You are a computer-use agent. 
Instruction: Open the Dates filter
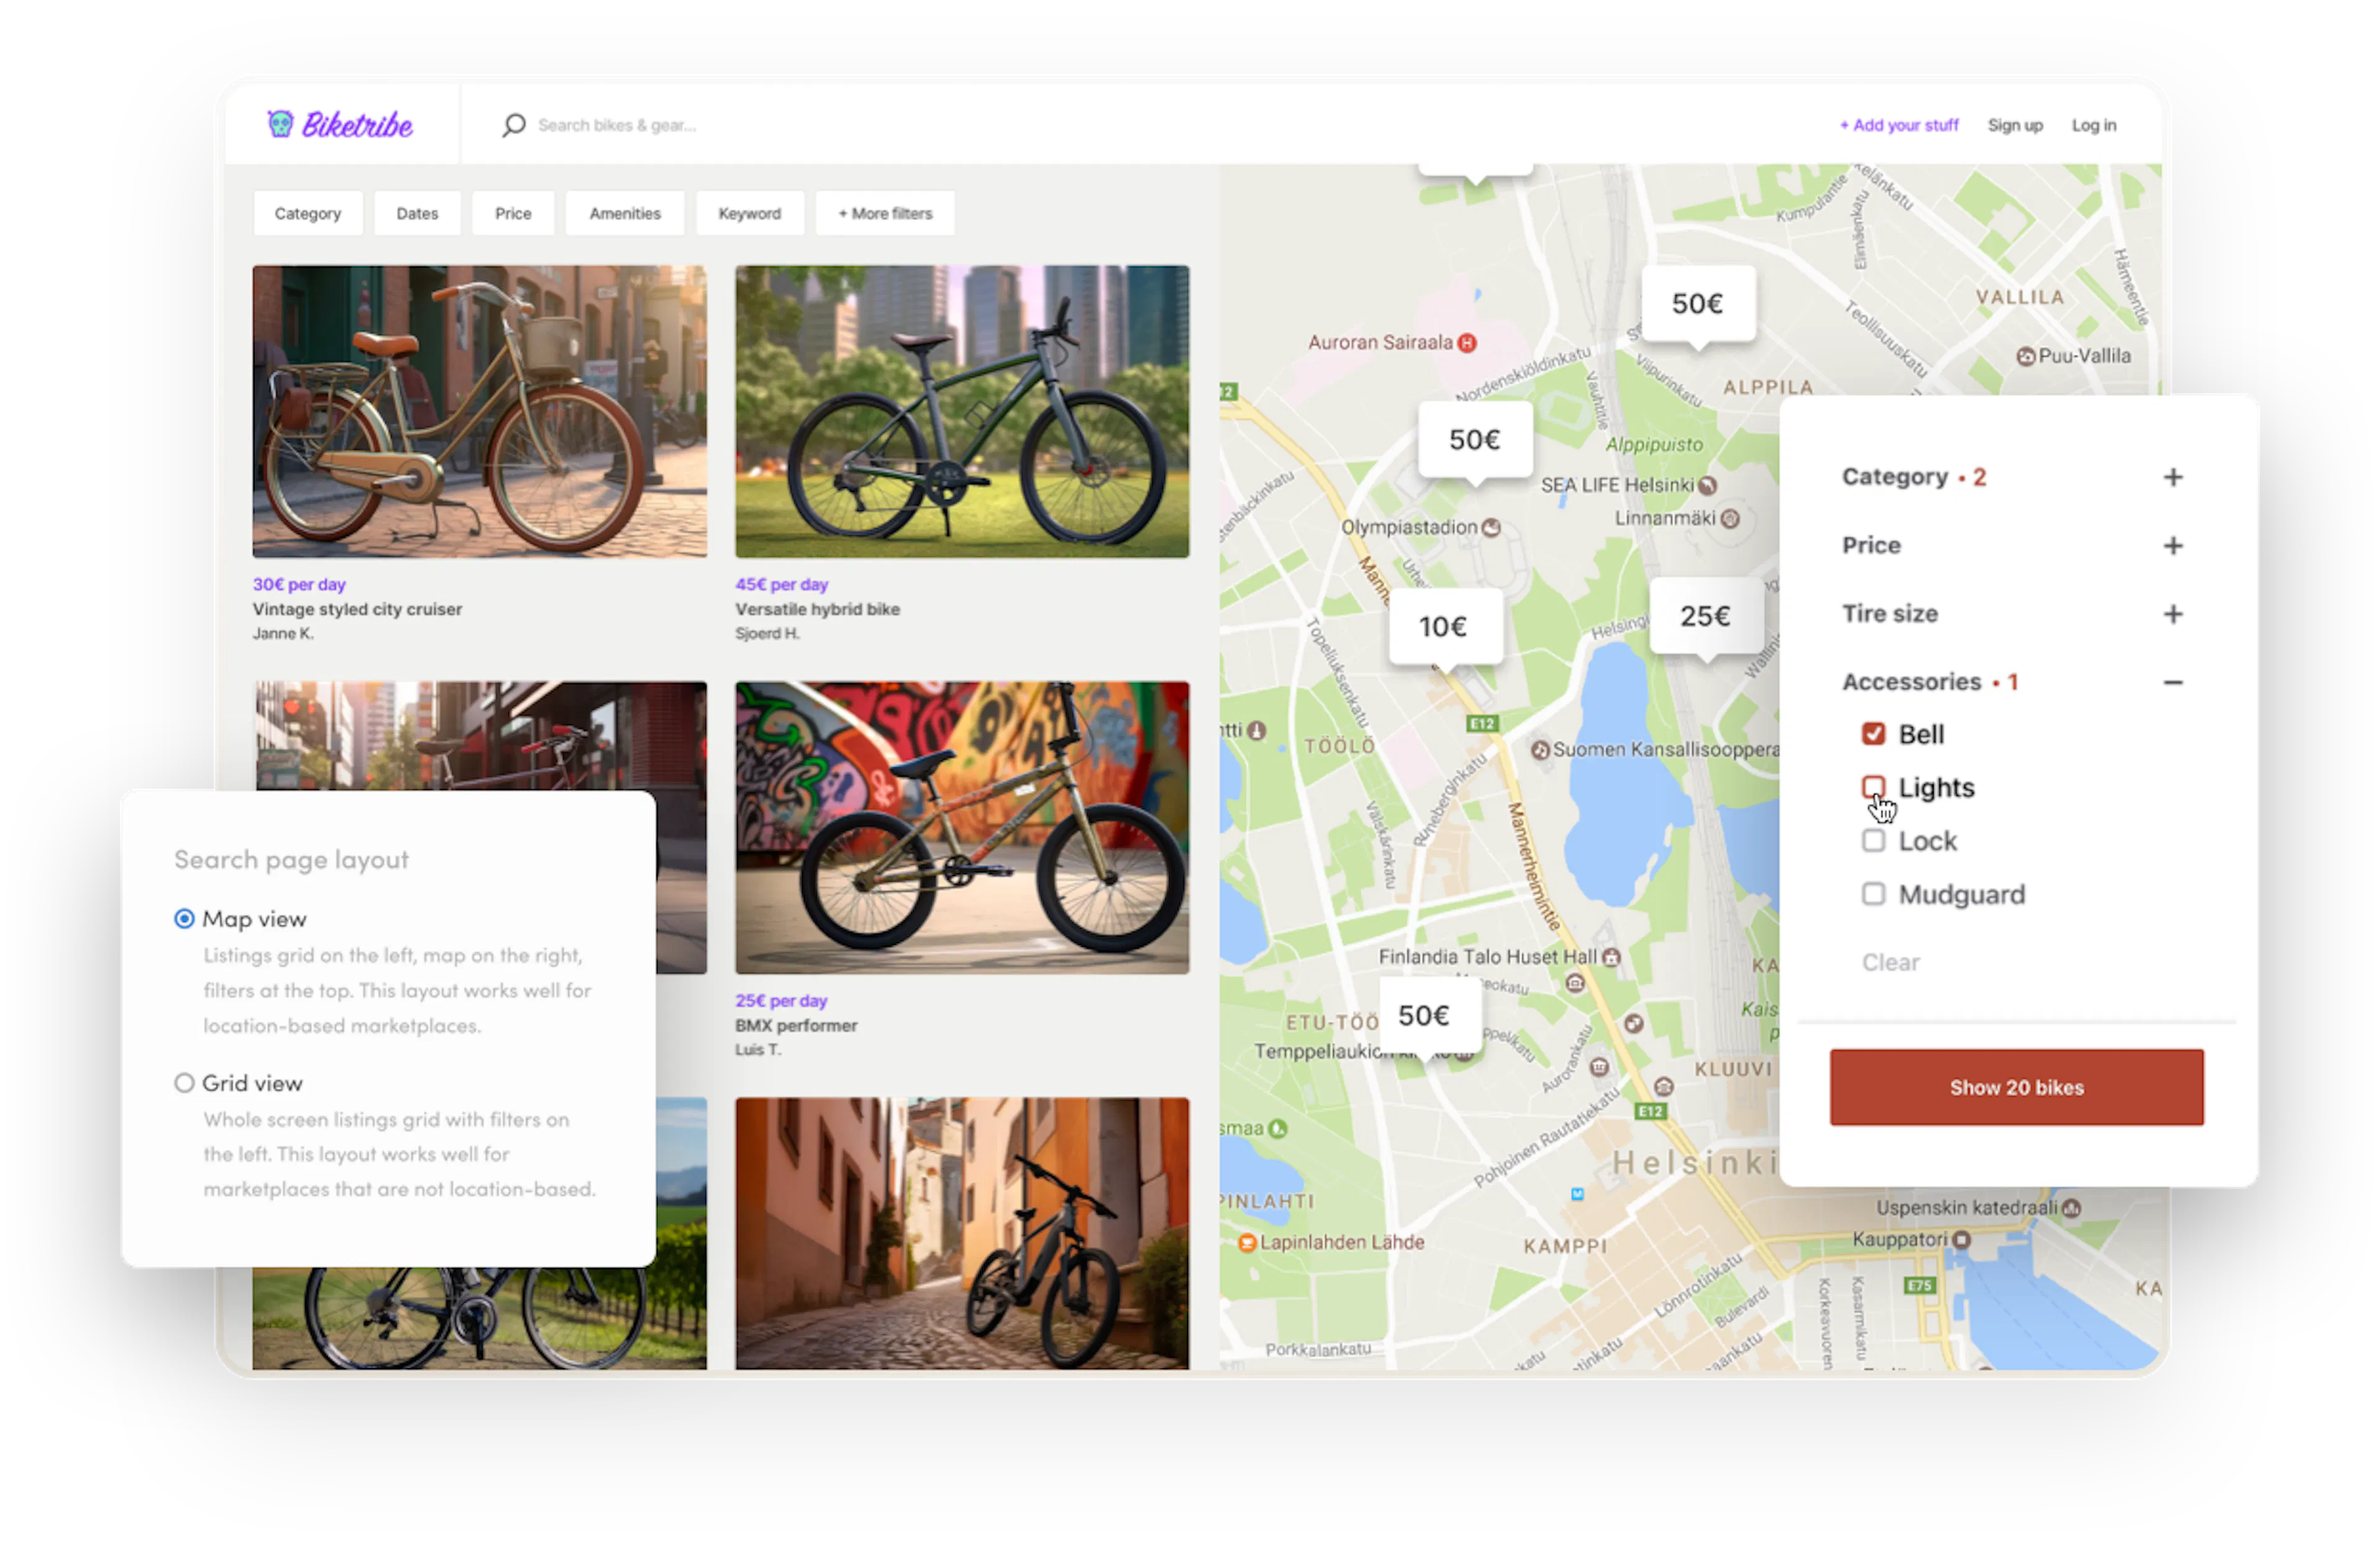pyautogui.click(x=417, y=213)
